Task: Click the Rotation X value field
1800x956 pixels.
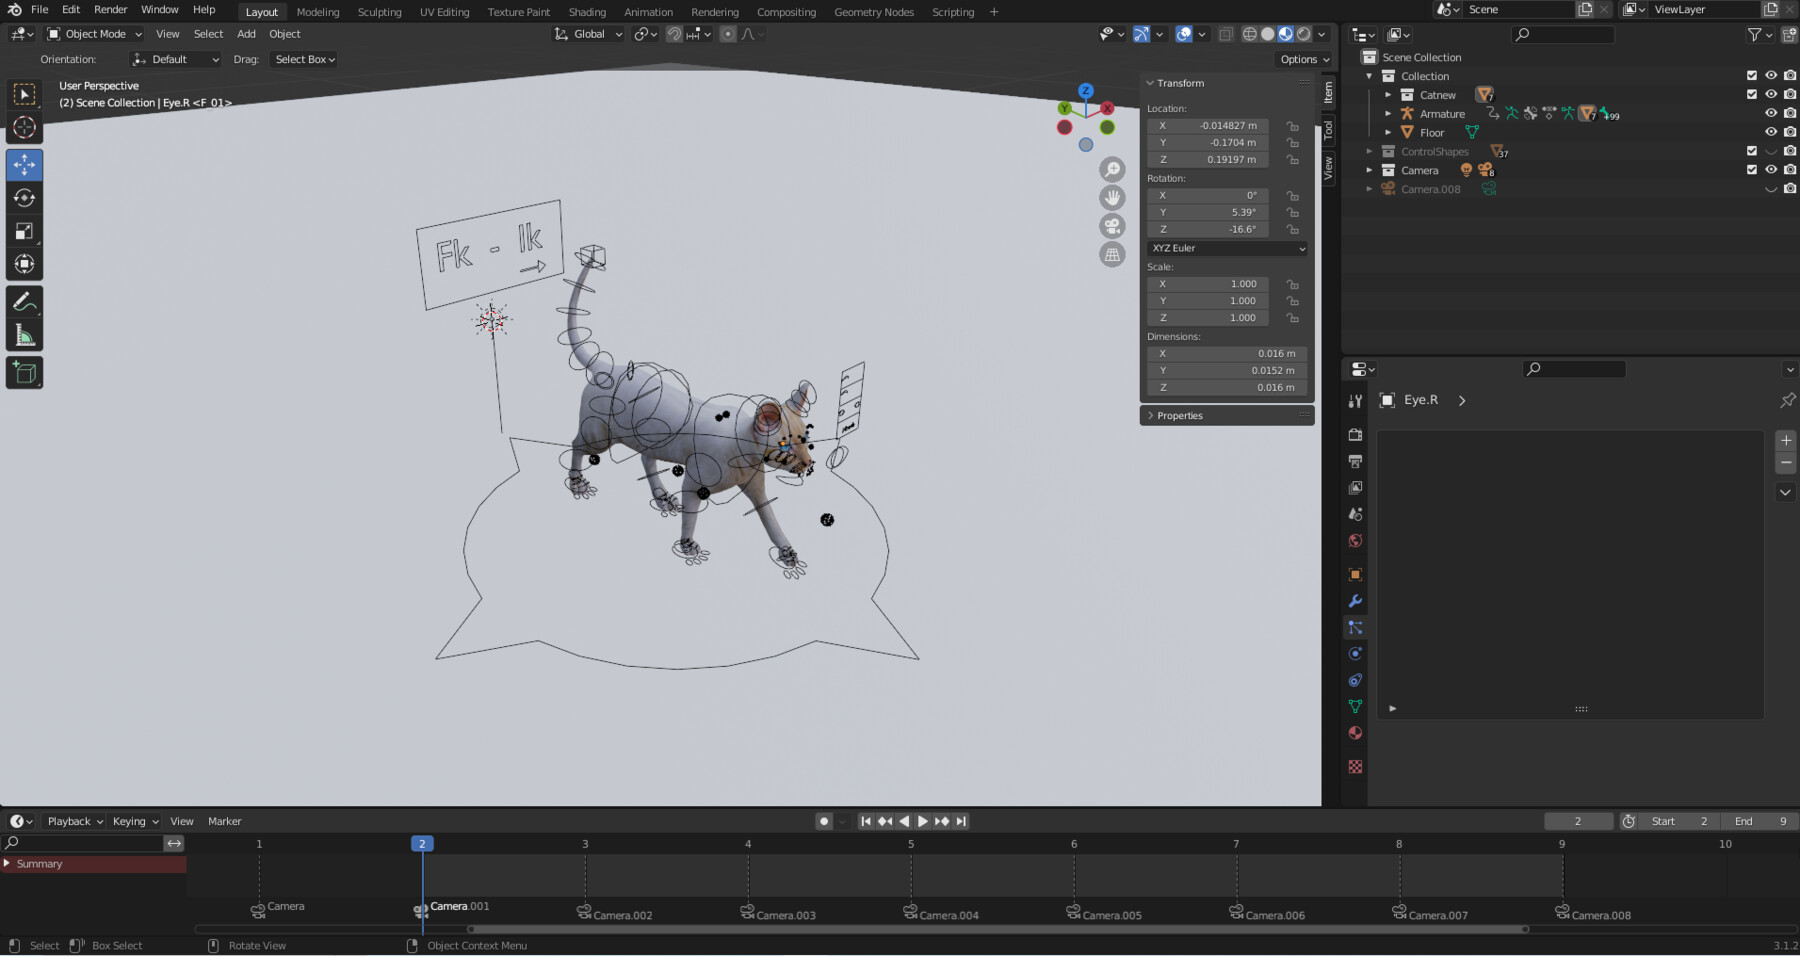Action: pos(1208,195)
